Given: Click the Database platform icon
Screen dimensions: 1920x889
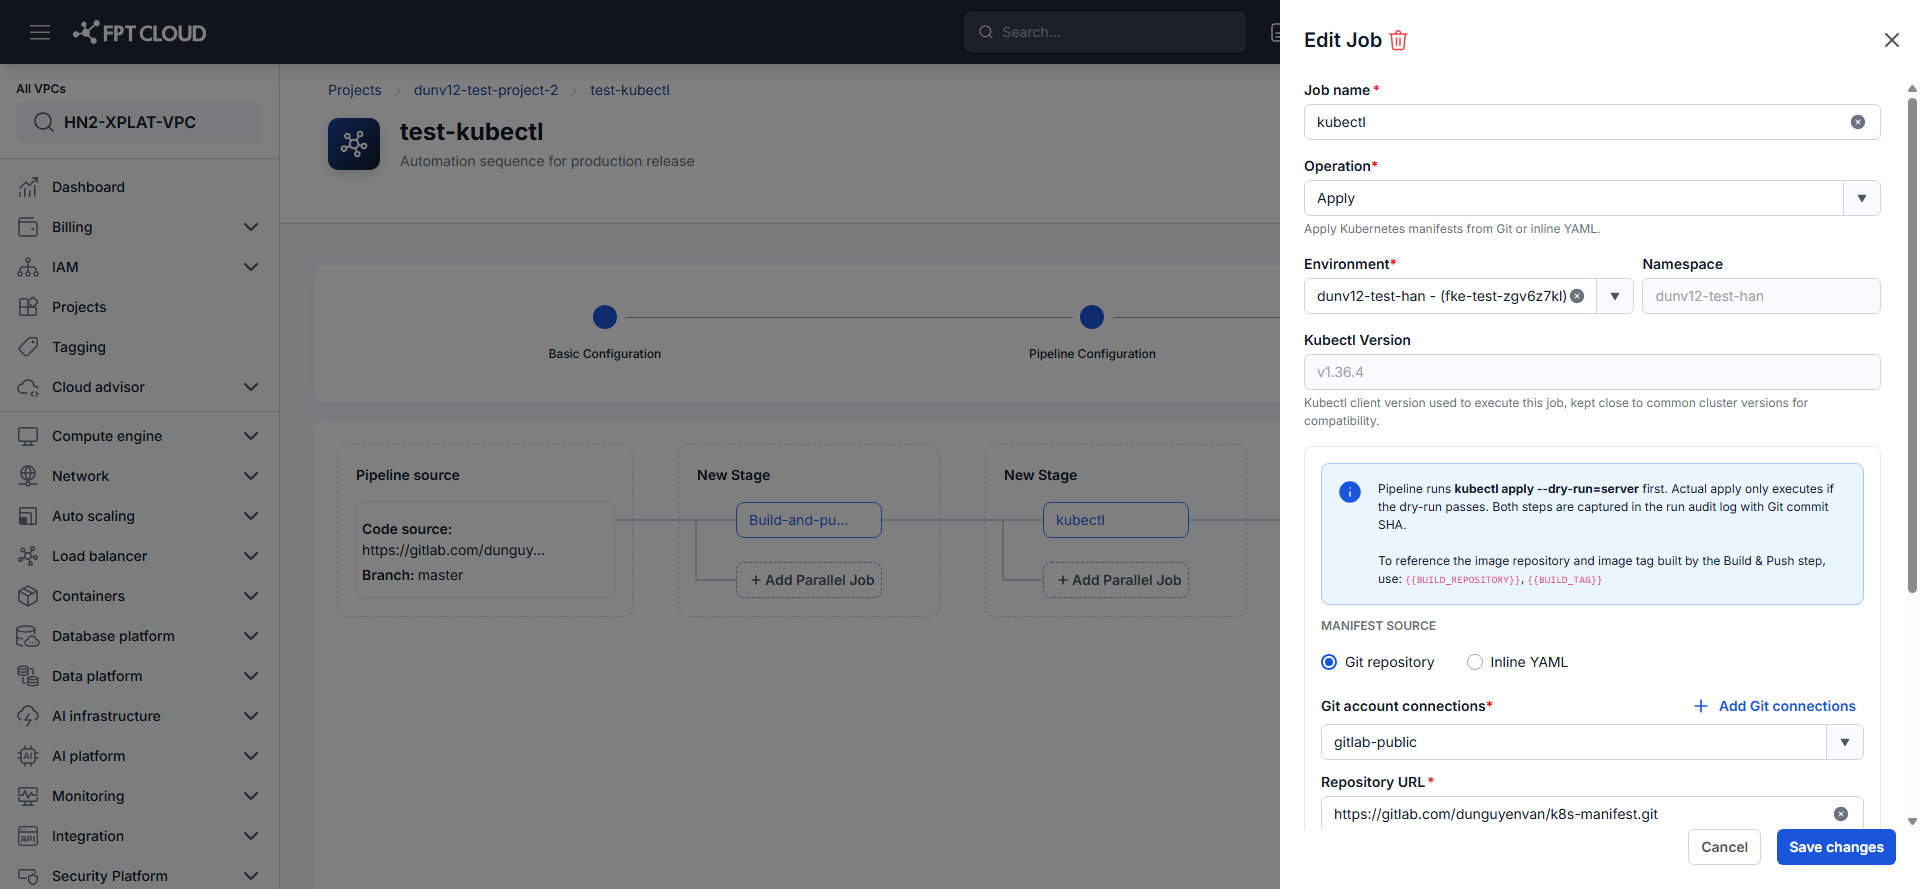Looking at the screenshot, I should point(28,636).
